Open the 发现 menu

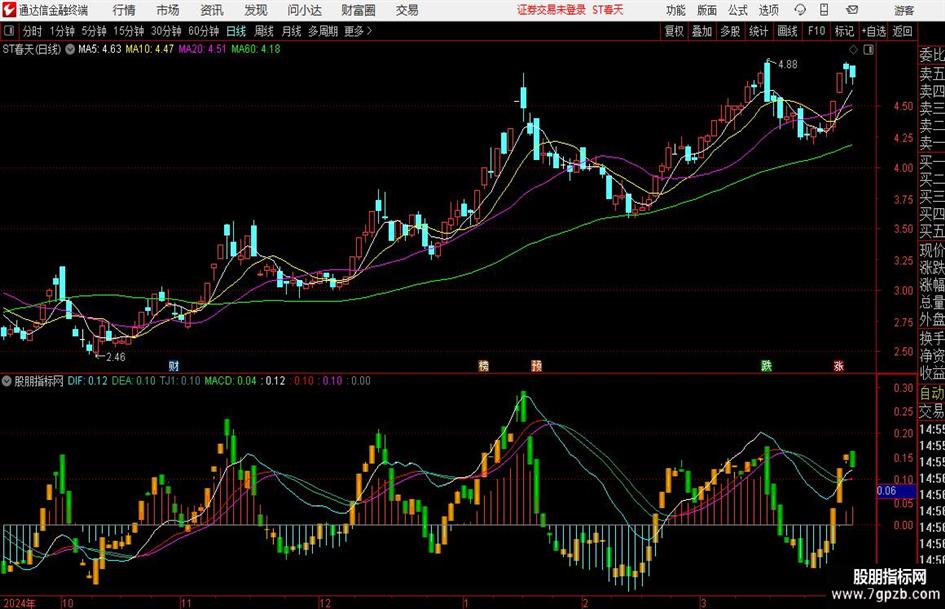click(256, 10)
